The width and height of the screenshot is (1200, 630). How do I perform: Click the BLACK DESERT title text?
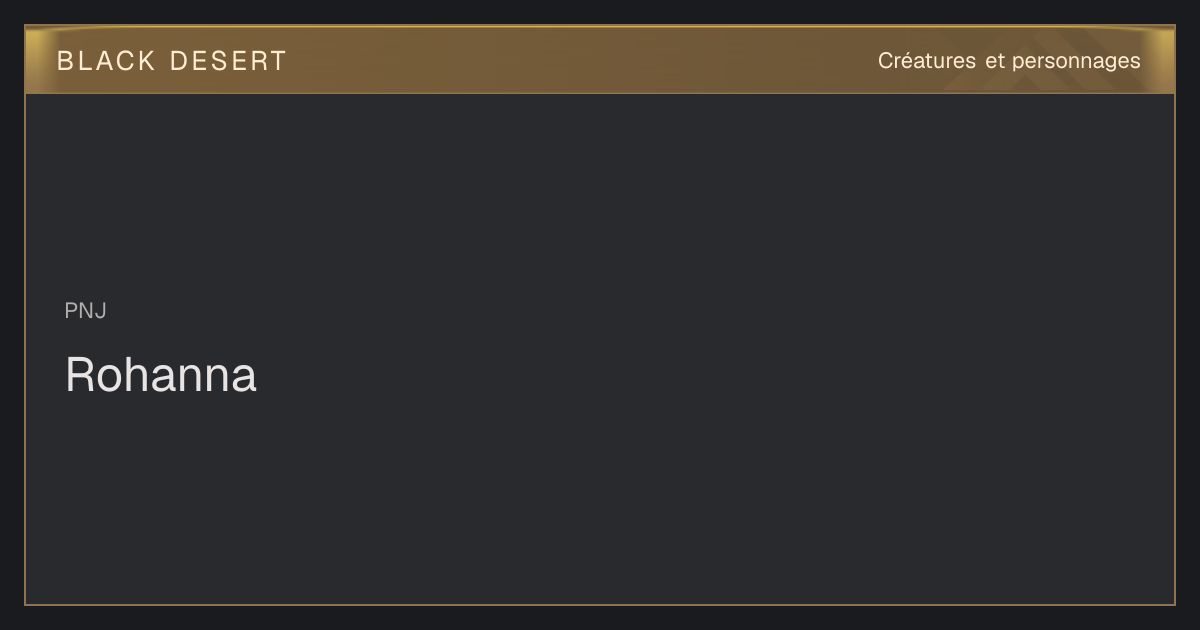[172, 61]
